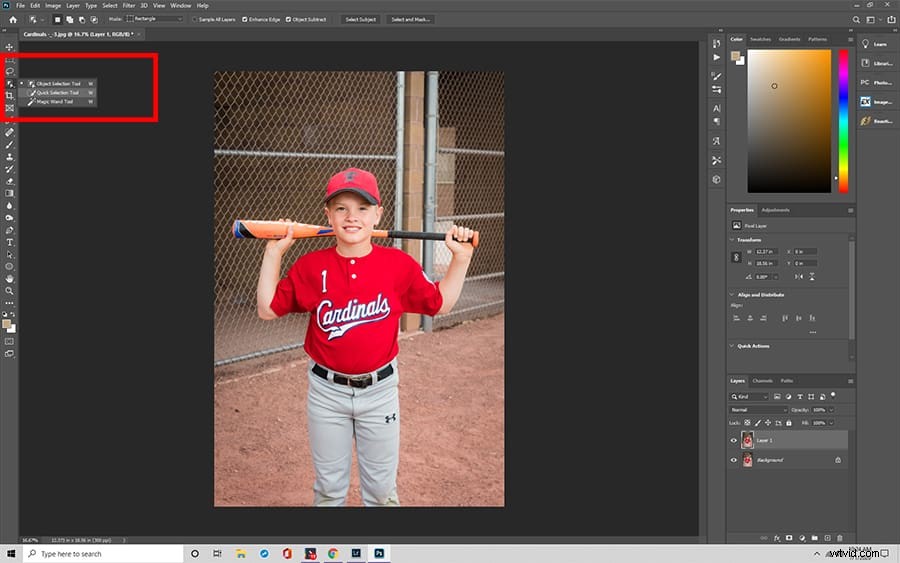Screen dimensions: 900x563
Task: Select the Frame tool
Action: point(9,108)
